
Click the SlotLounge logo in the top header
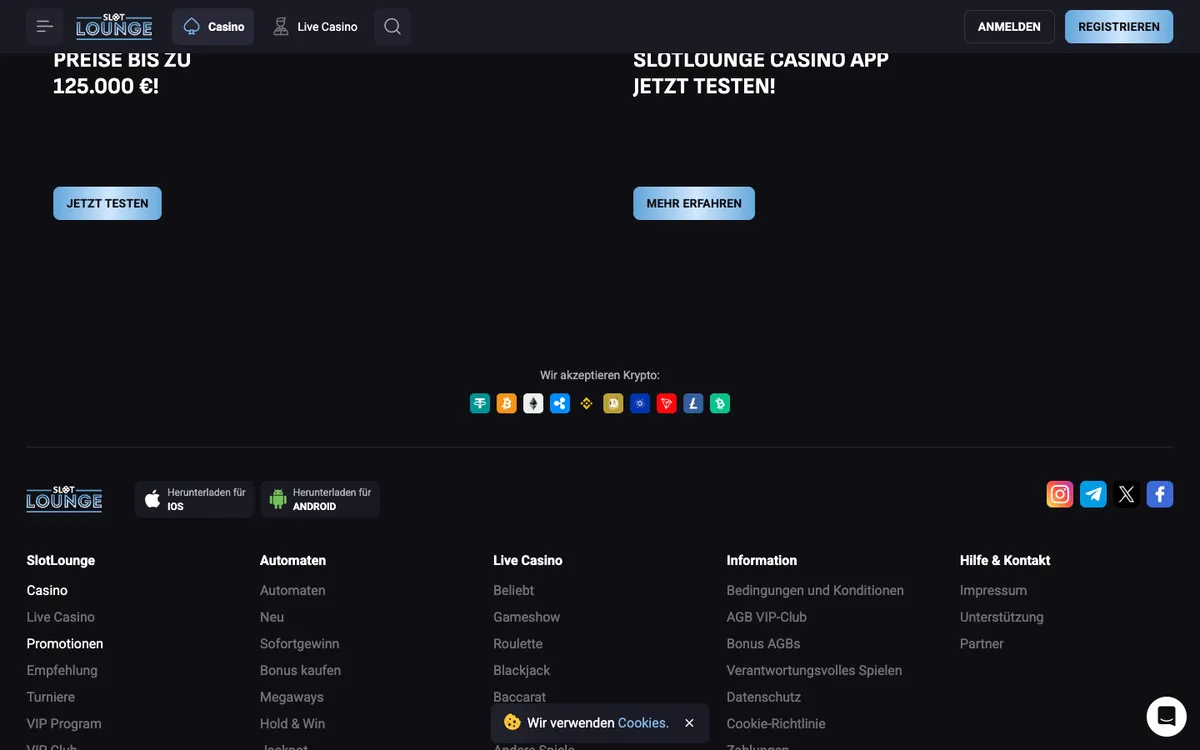pos(114,26)
